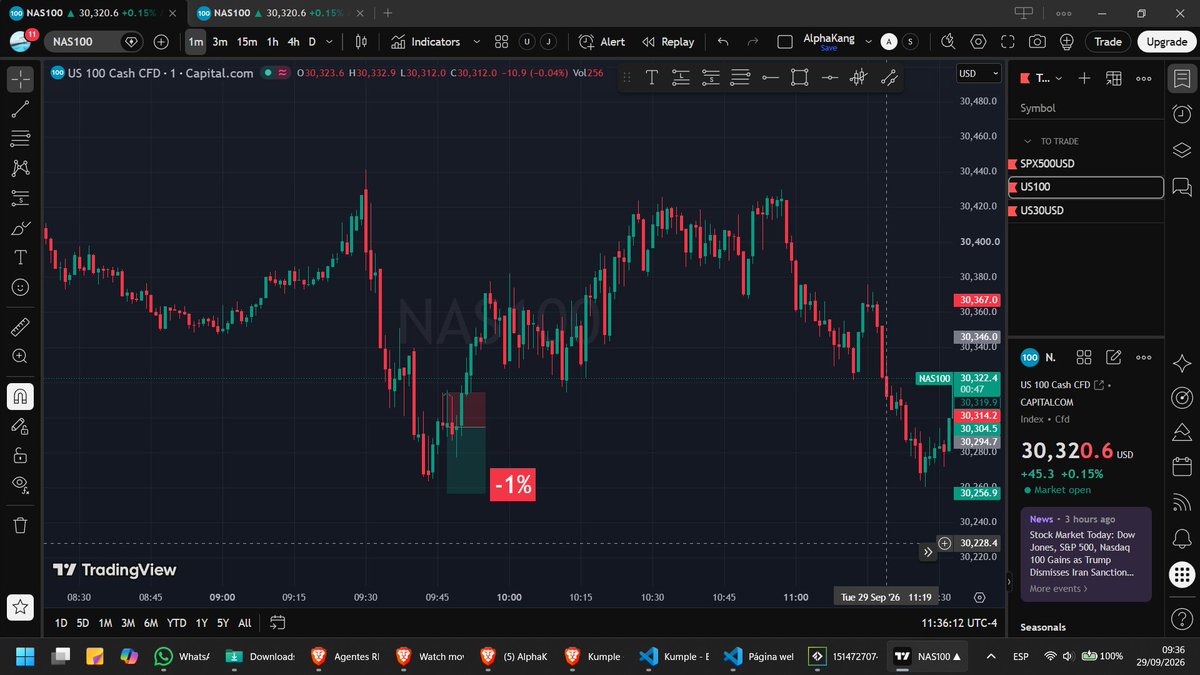Toggle lock all drawings
1200x675 pixels.
point(20,456)
